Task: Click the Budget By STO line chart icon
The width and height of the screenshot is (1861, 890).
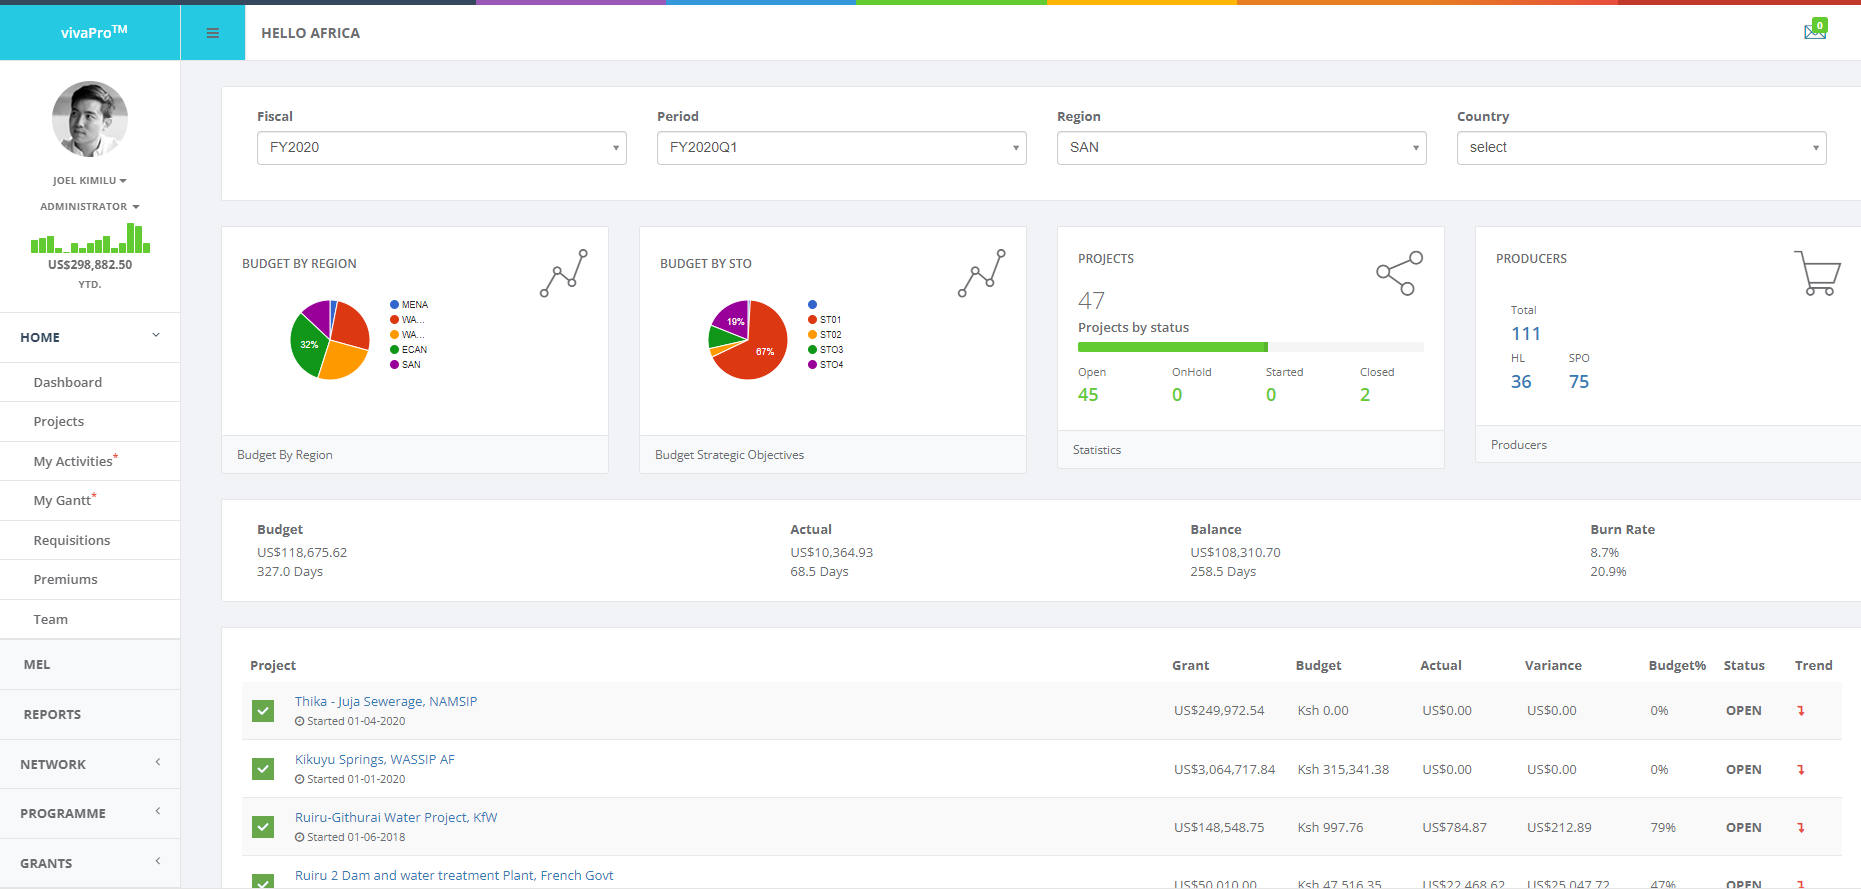Action: pyautogui.click(x=982, y=273)
